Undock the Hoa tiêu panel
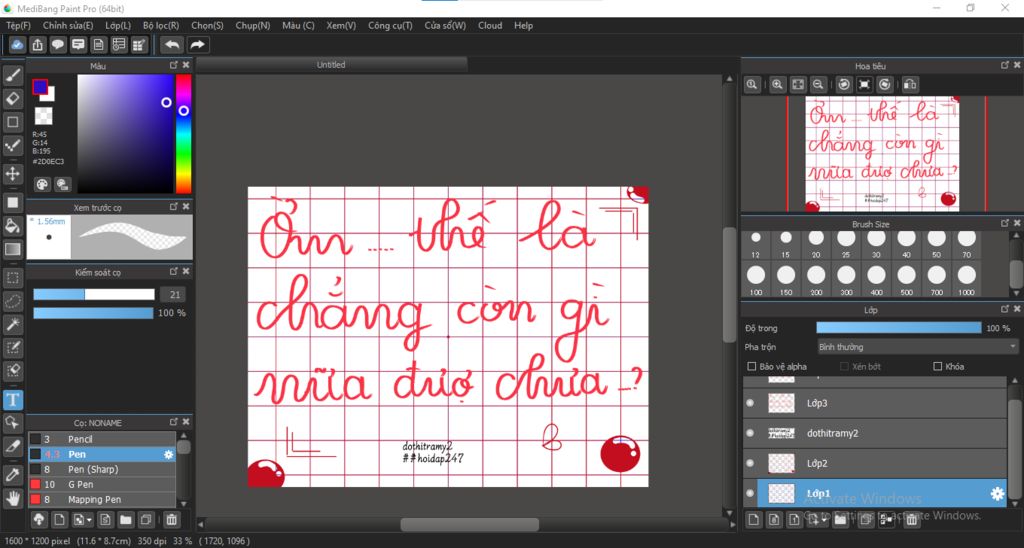The width and height of the screenshot is (1024, 548). point(1005,65)
